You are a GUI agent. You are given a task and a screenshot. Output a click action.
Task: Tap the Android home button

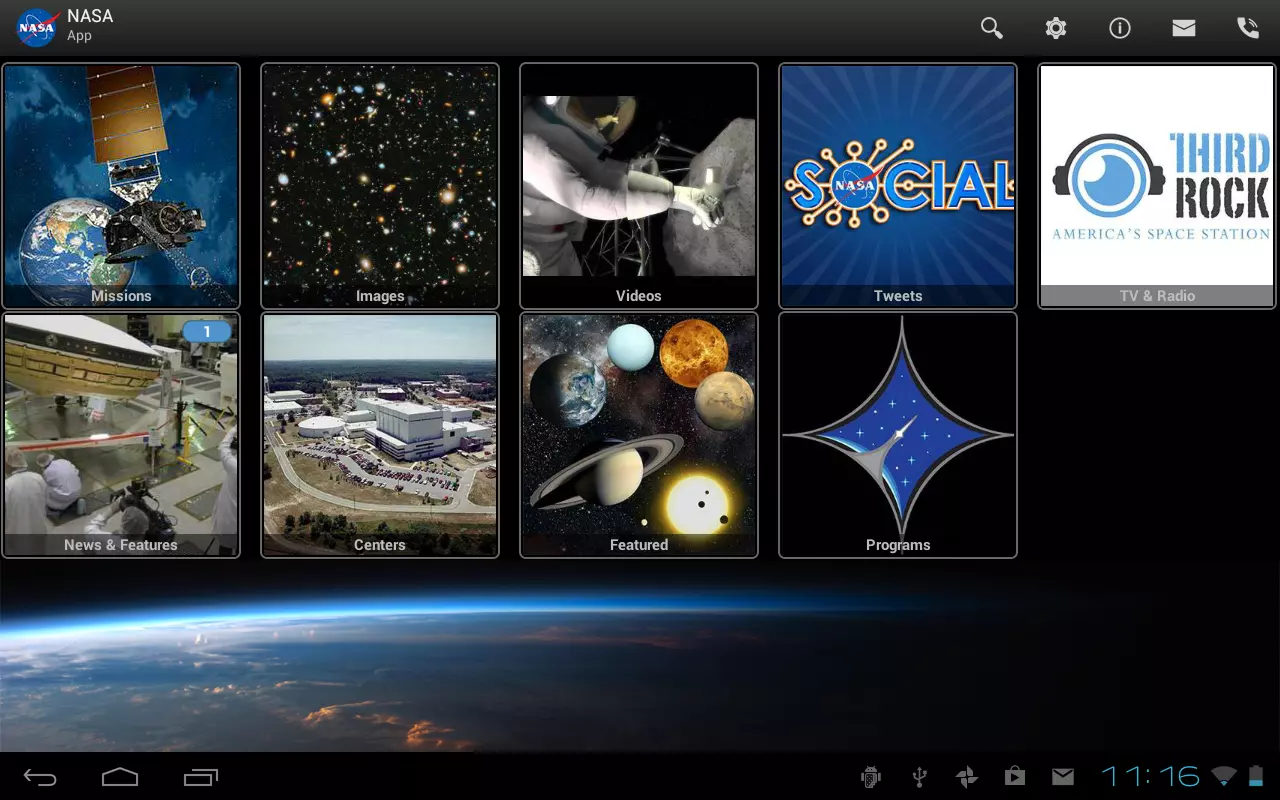coord(120,777)
